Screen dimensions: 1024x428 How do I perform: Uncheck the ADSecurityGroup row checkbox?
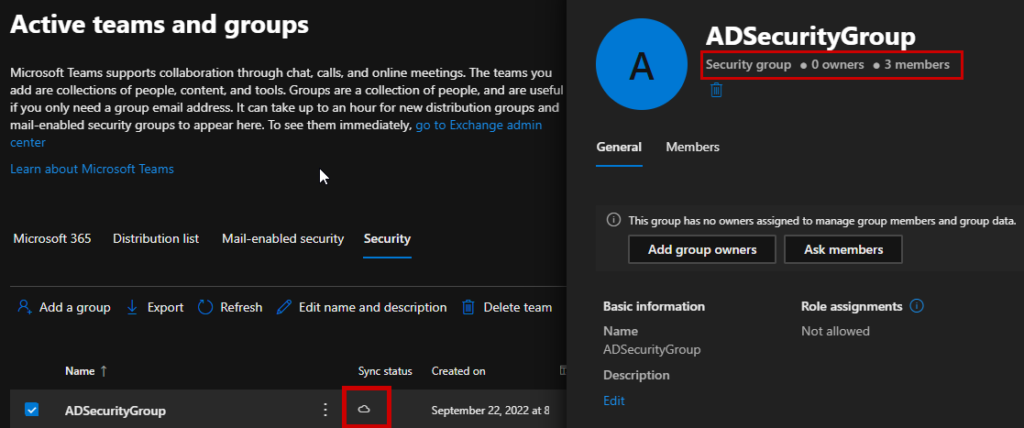point(31,409)
